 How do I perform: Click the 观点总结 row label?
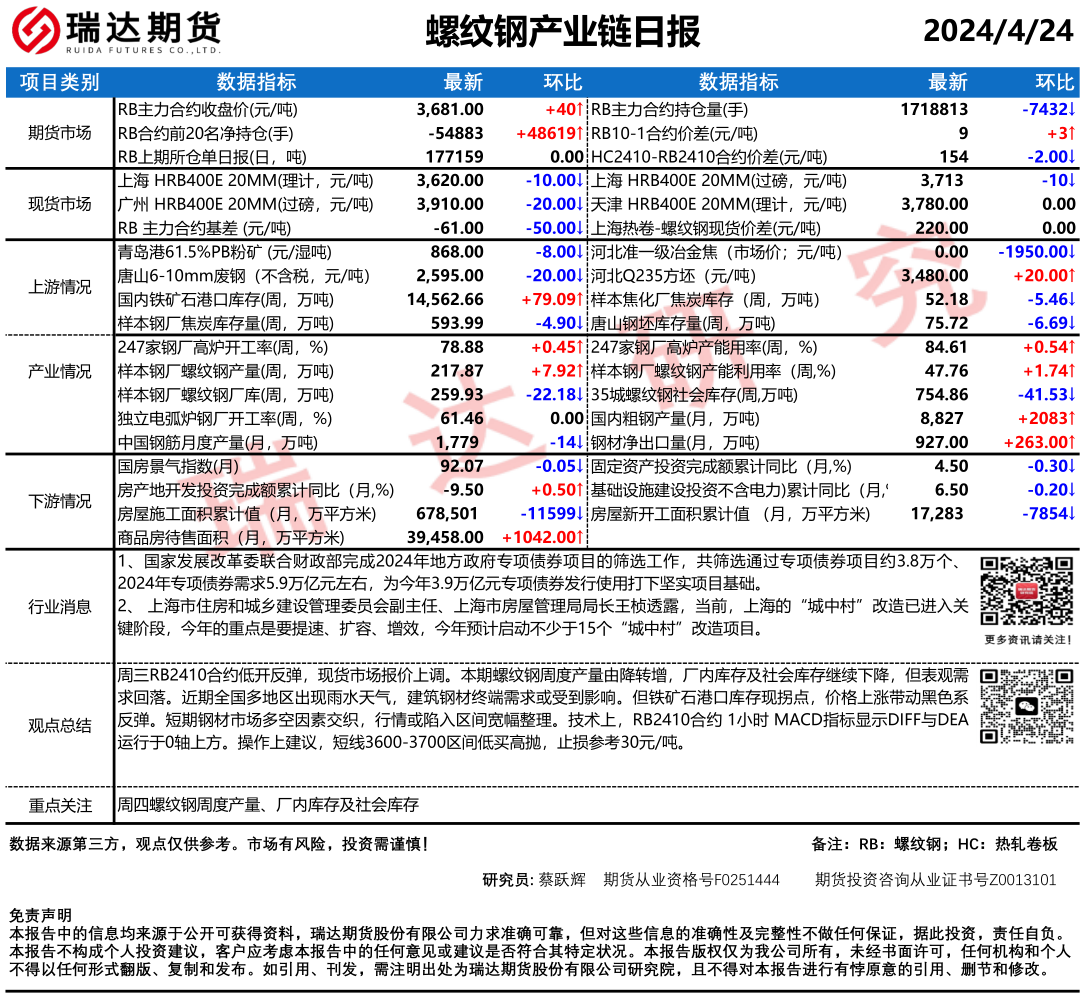[60, 725]
